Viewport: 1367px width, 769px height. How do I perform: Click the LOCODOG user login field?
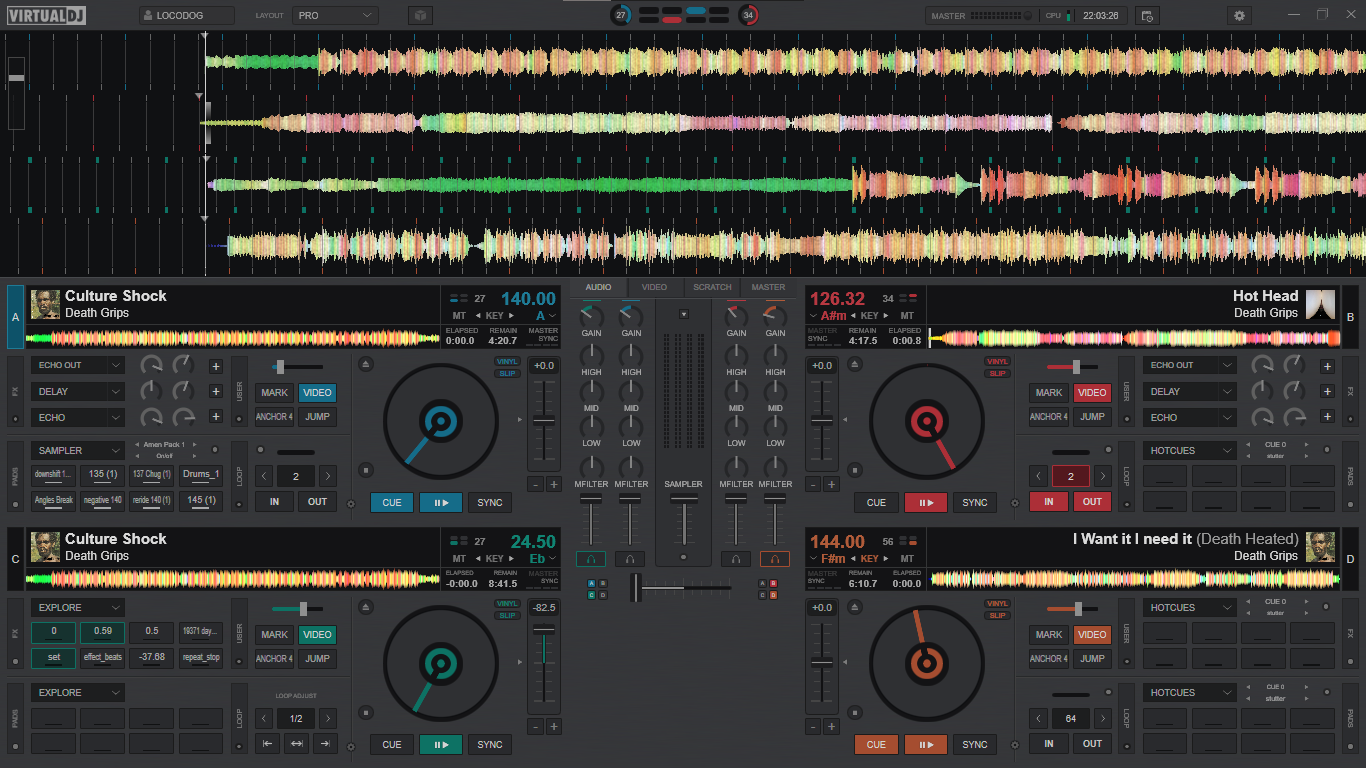coord(187,16)
